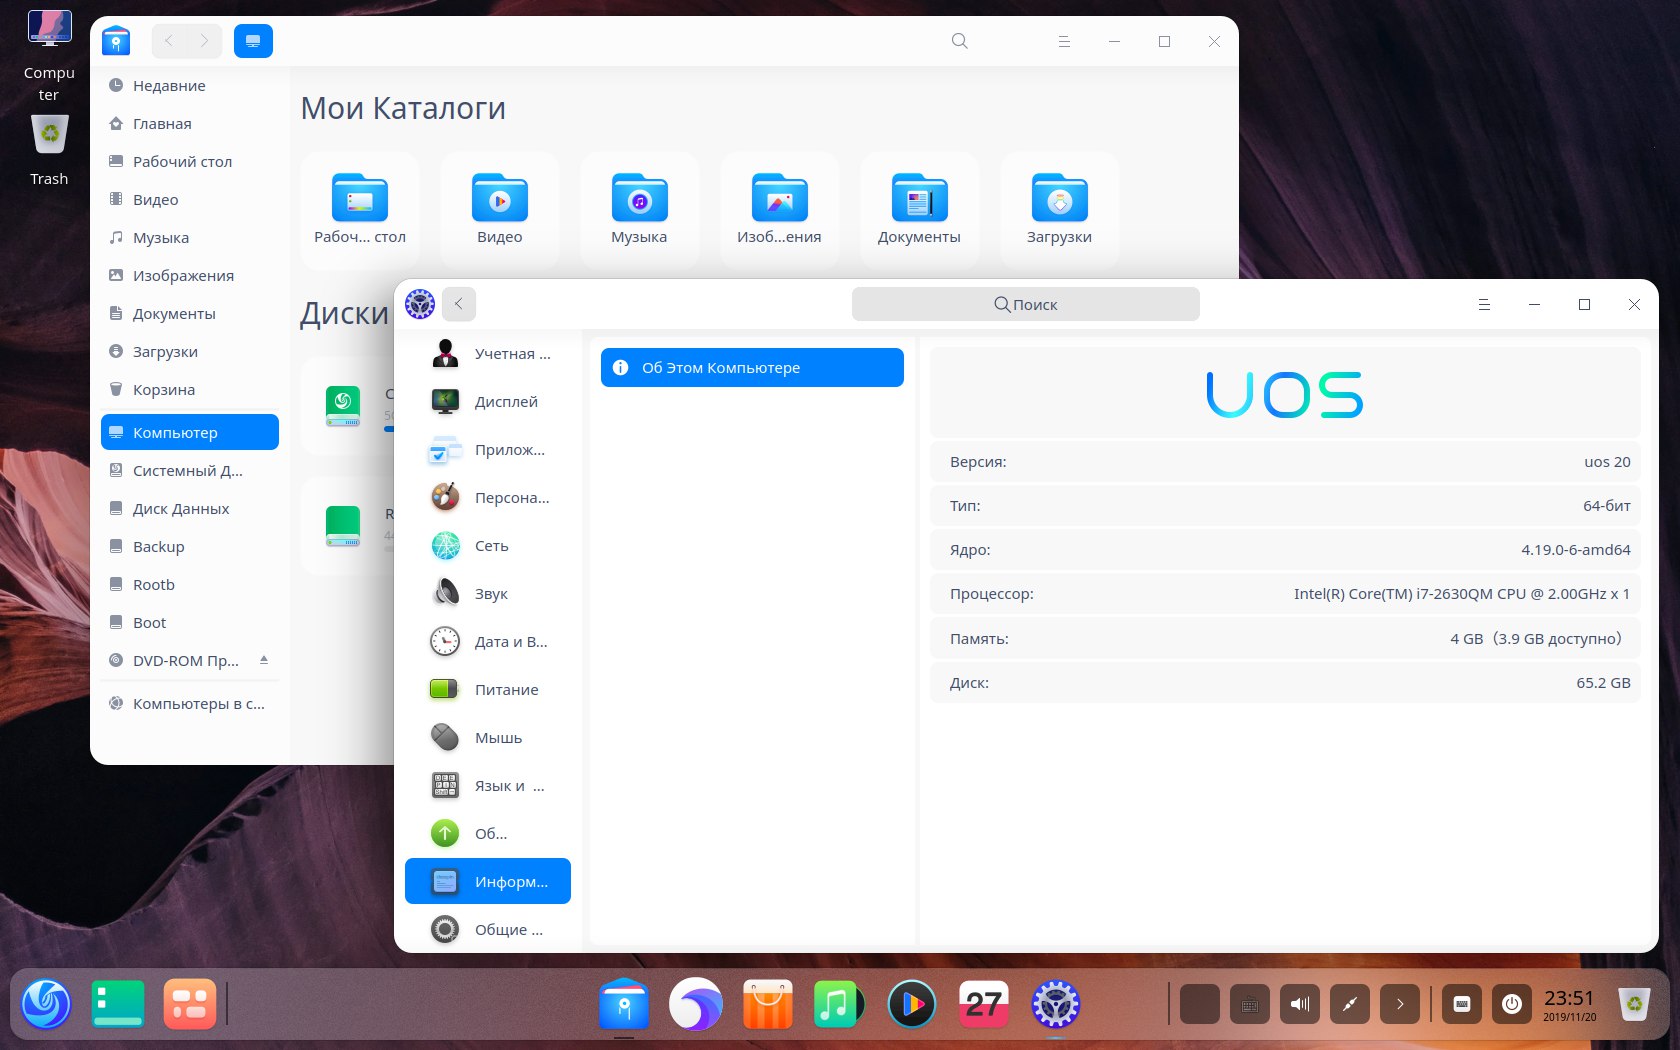1680x1050 pixels.
Task: Eject the DVD-ROM drive
Action: (x=264, y=660)
